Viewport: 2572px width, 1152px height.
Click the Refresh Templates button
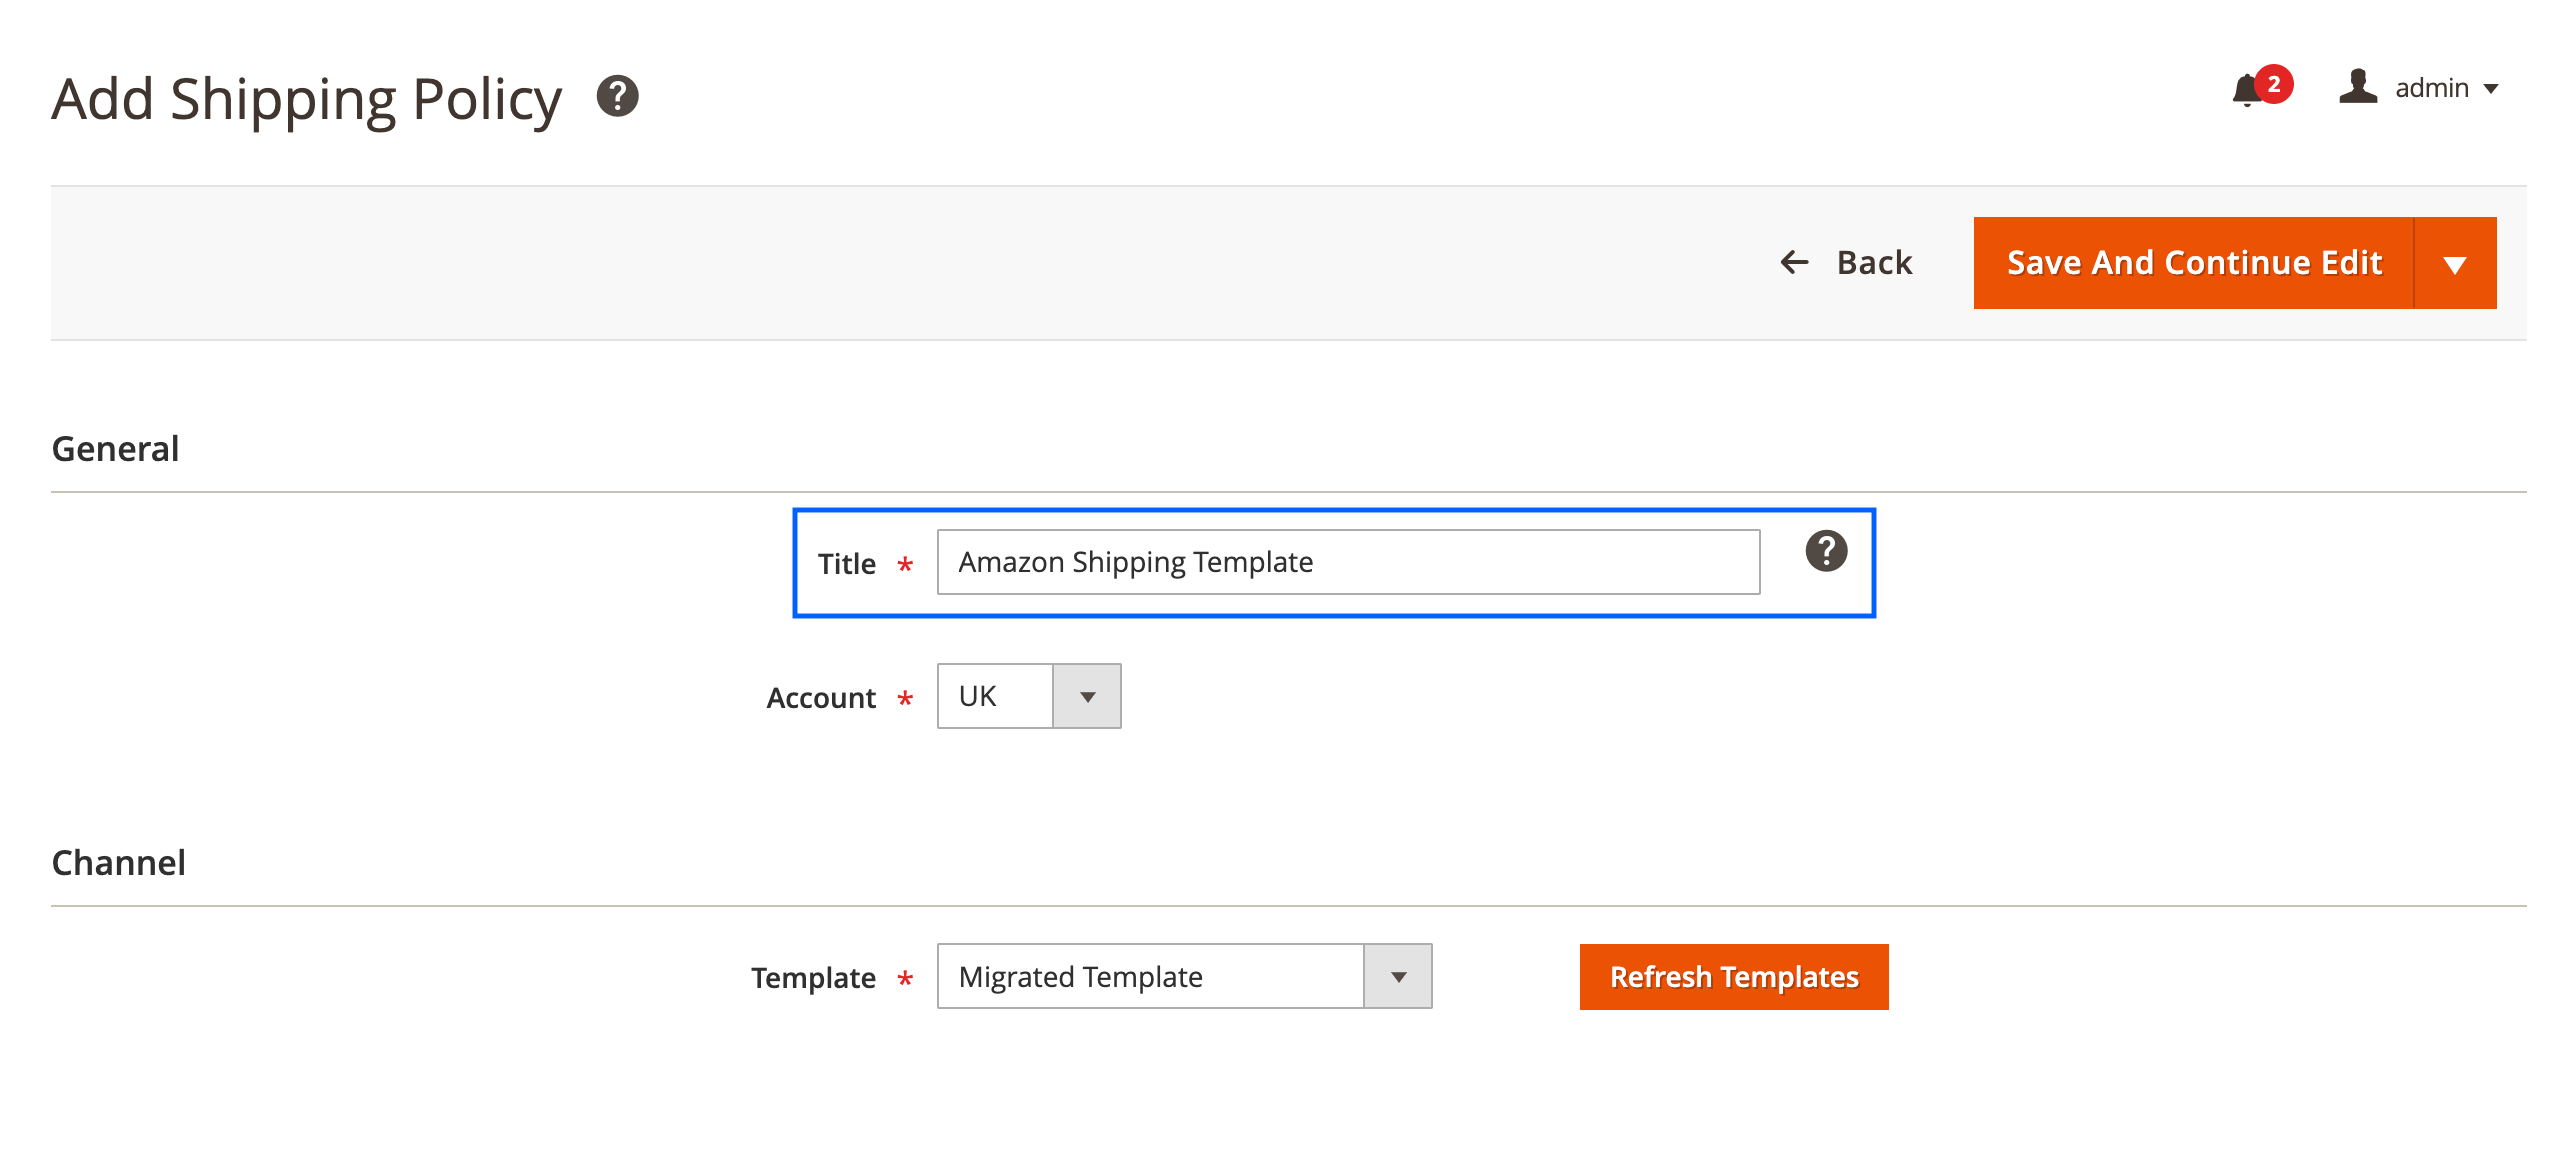tap(1733, 977)
